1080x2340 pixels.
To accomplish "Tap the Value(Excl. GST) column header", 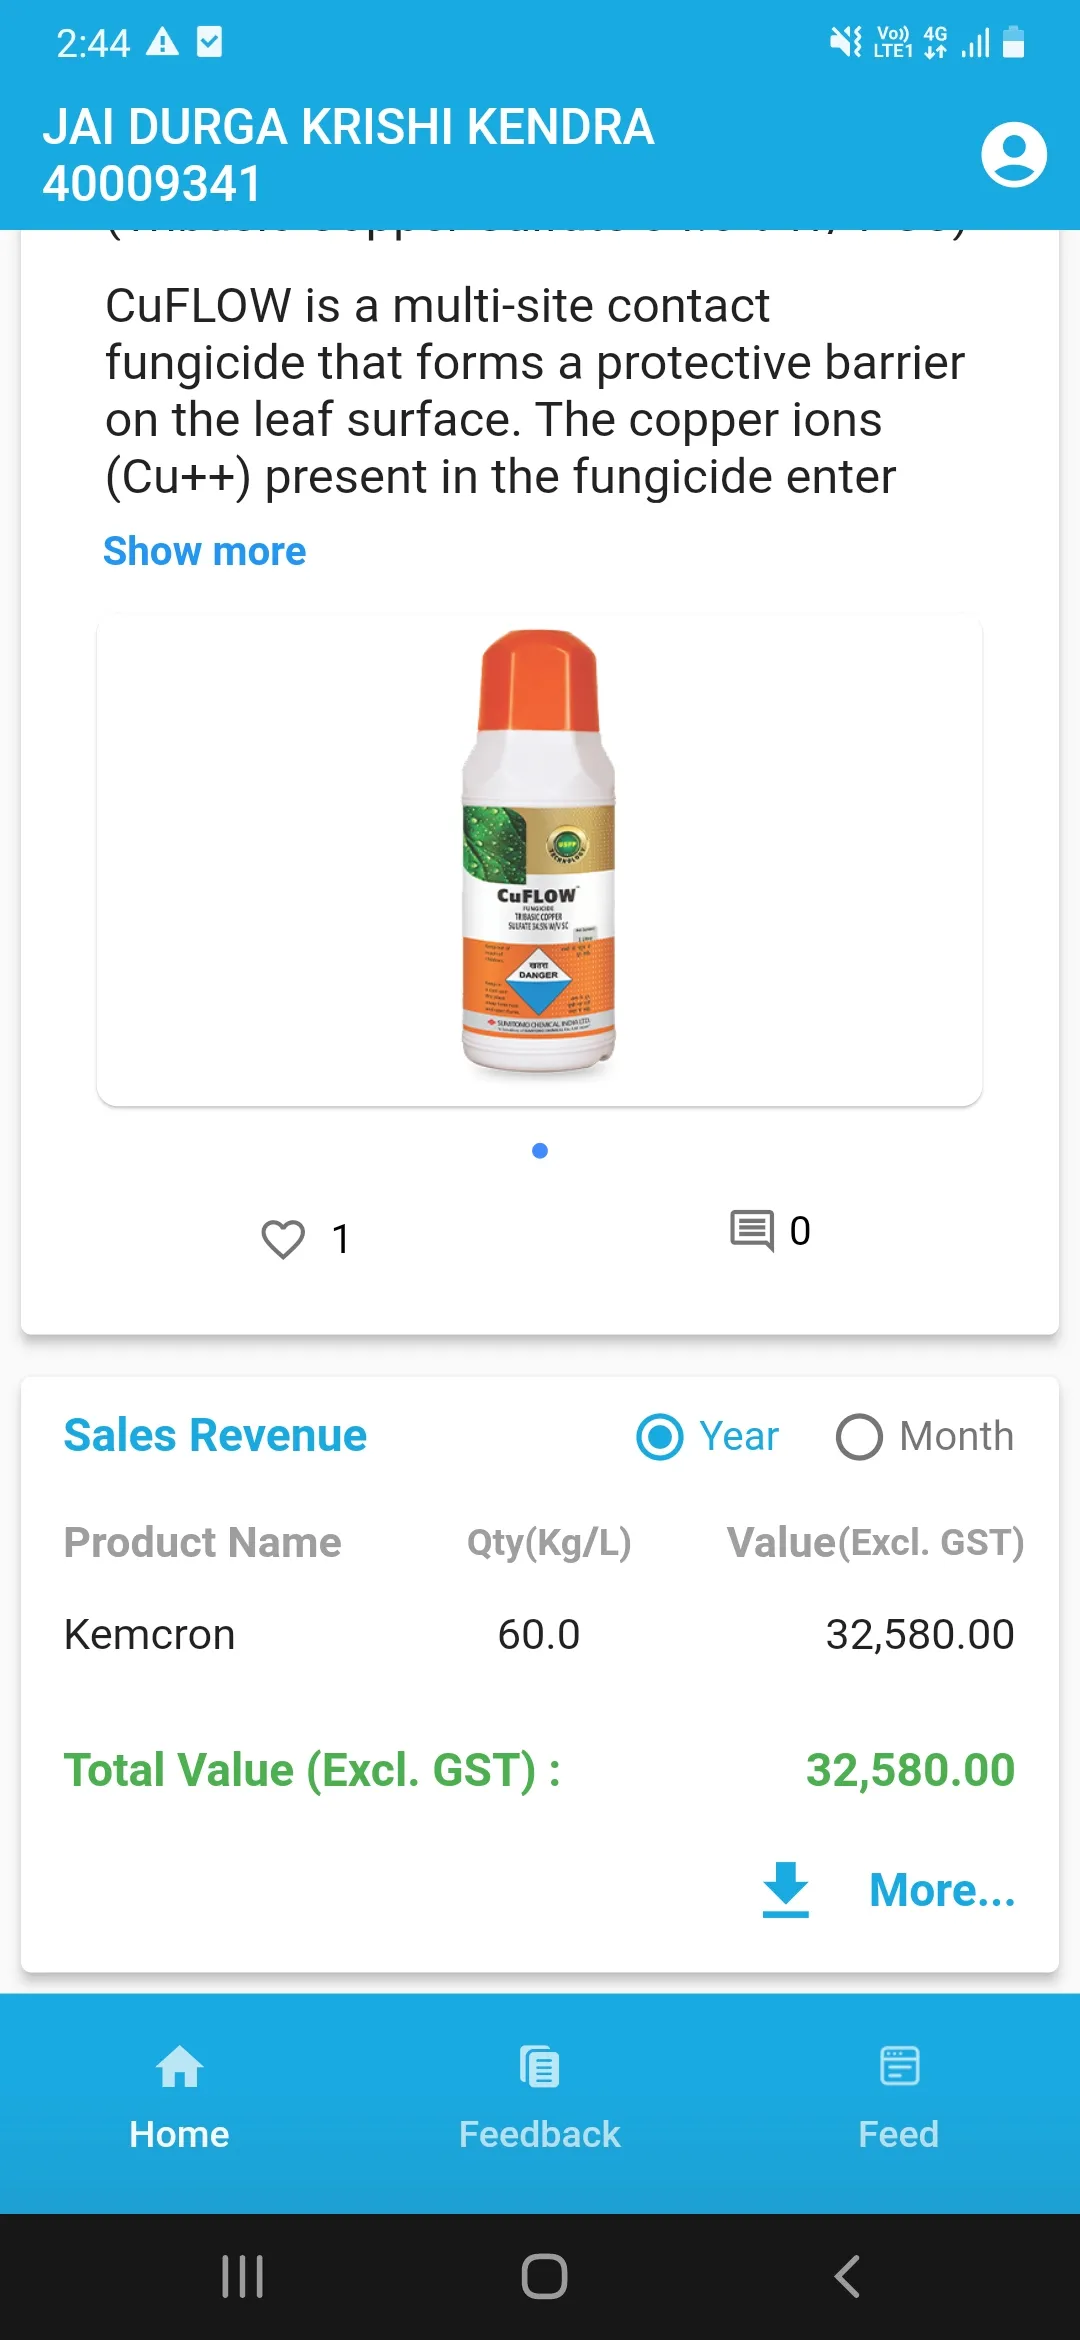I will pyautogui.click(x=875, y=1543).
